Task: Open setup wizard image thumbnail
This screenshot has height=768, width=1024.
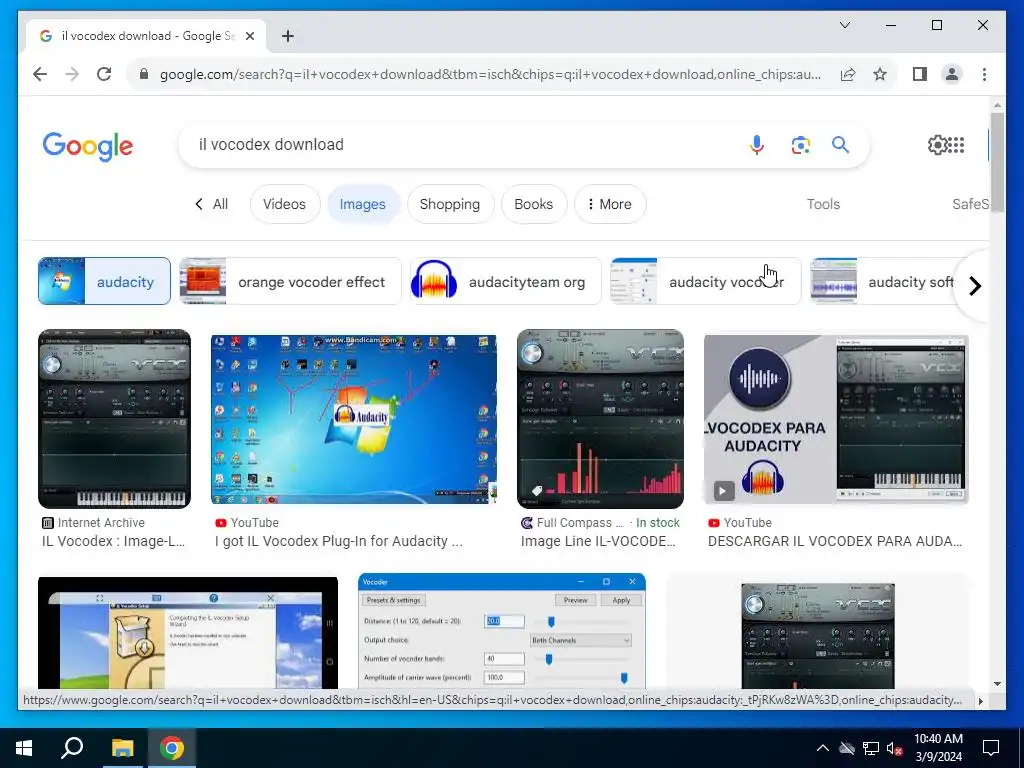Action: pyautogui.click(x=188, y=632)
